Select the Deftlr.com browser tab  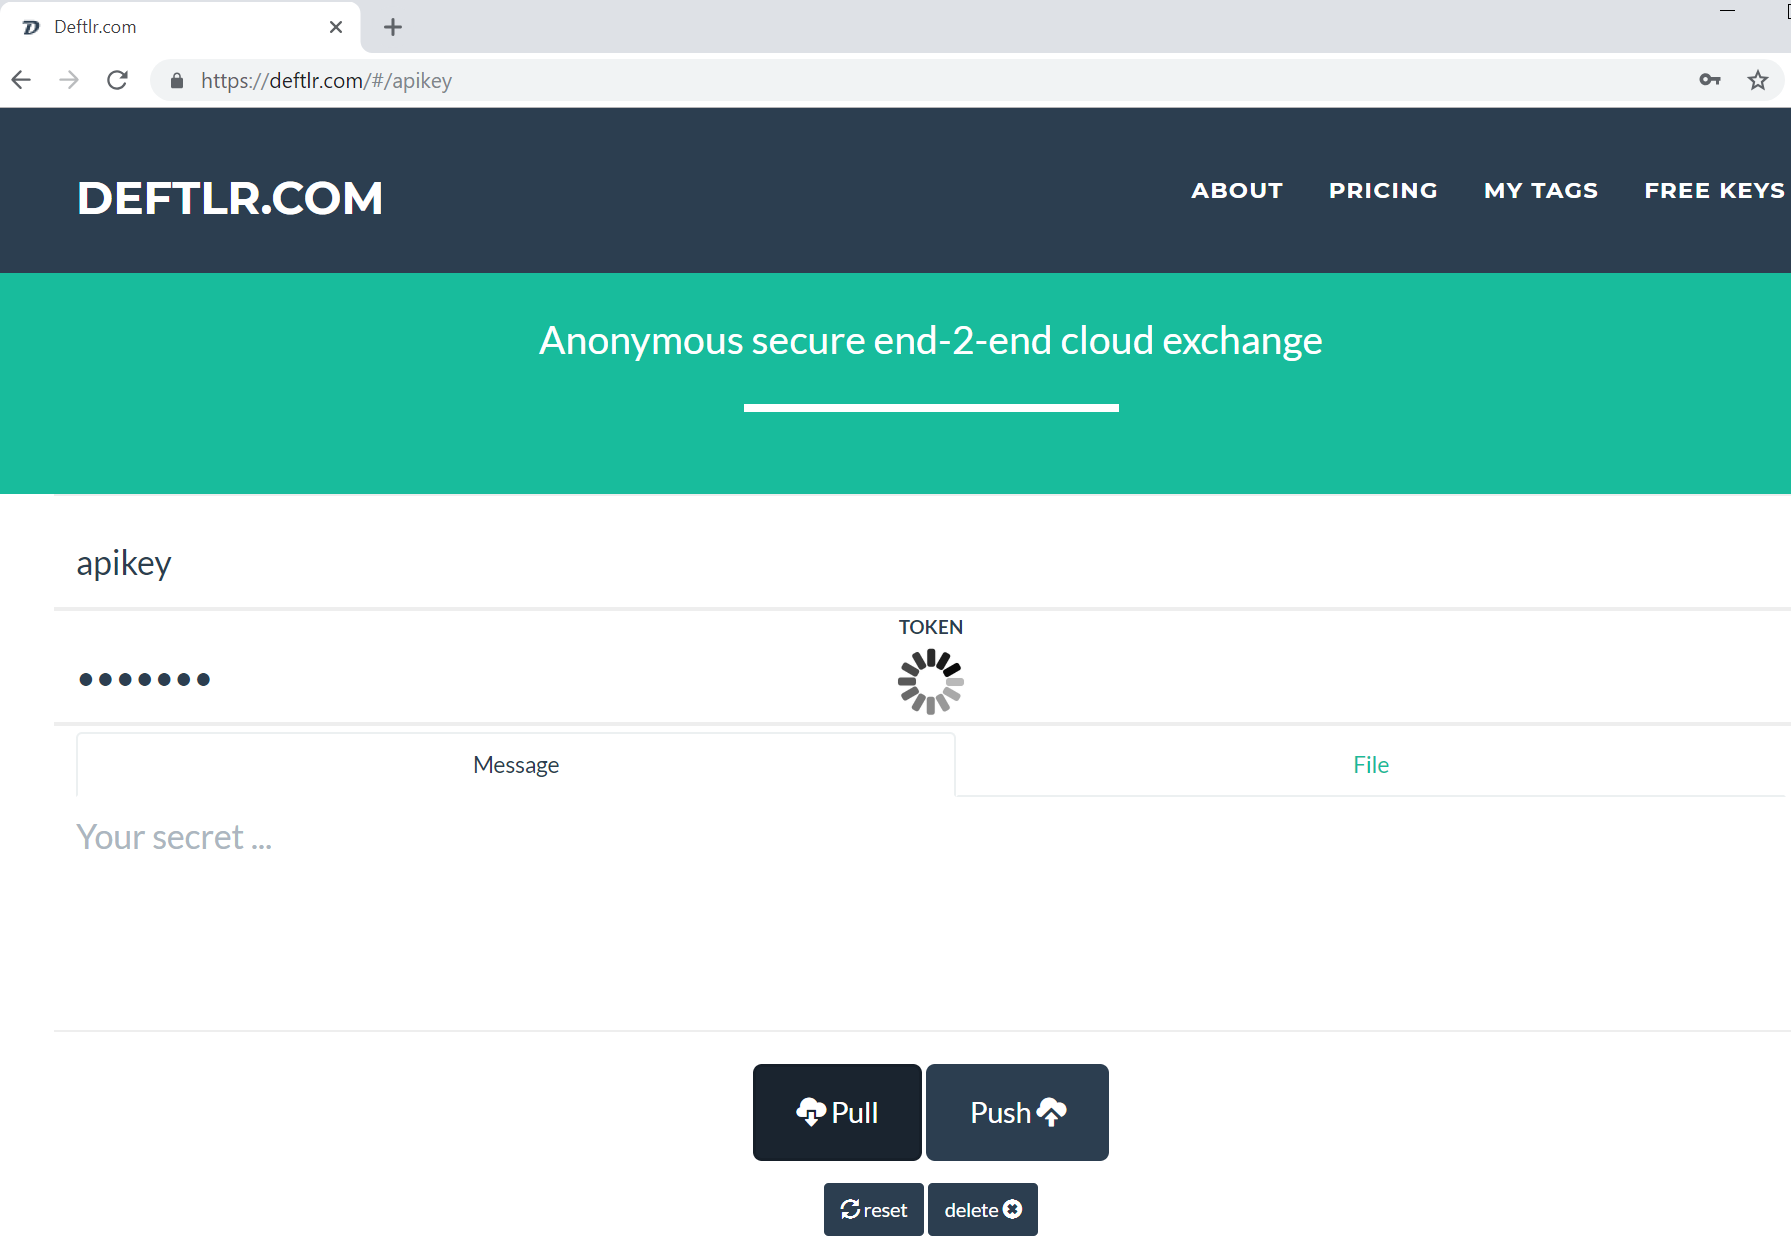pyautogui.click(x=180, y=27)
